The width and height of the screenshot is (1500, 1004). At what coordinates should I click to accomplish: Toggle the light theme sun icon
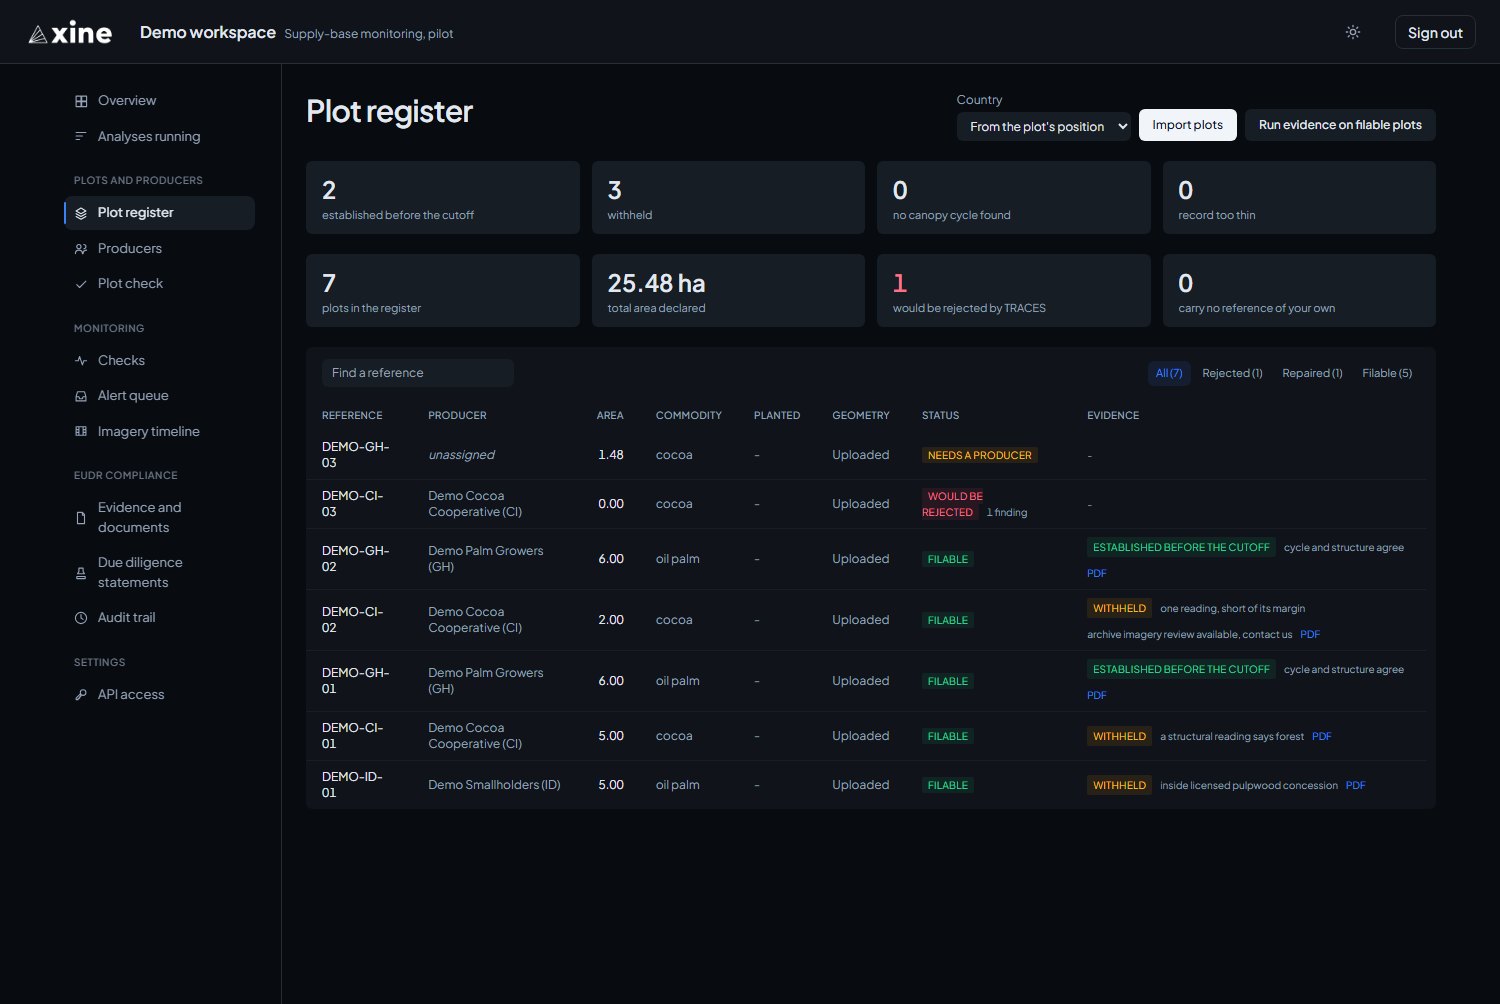point(1353,32)
